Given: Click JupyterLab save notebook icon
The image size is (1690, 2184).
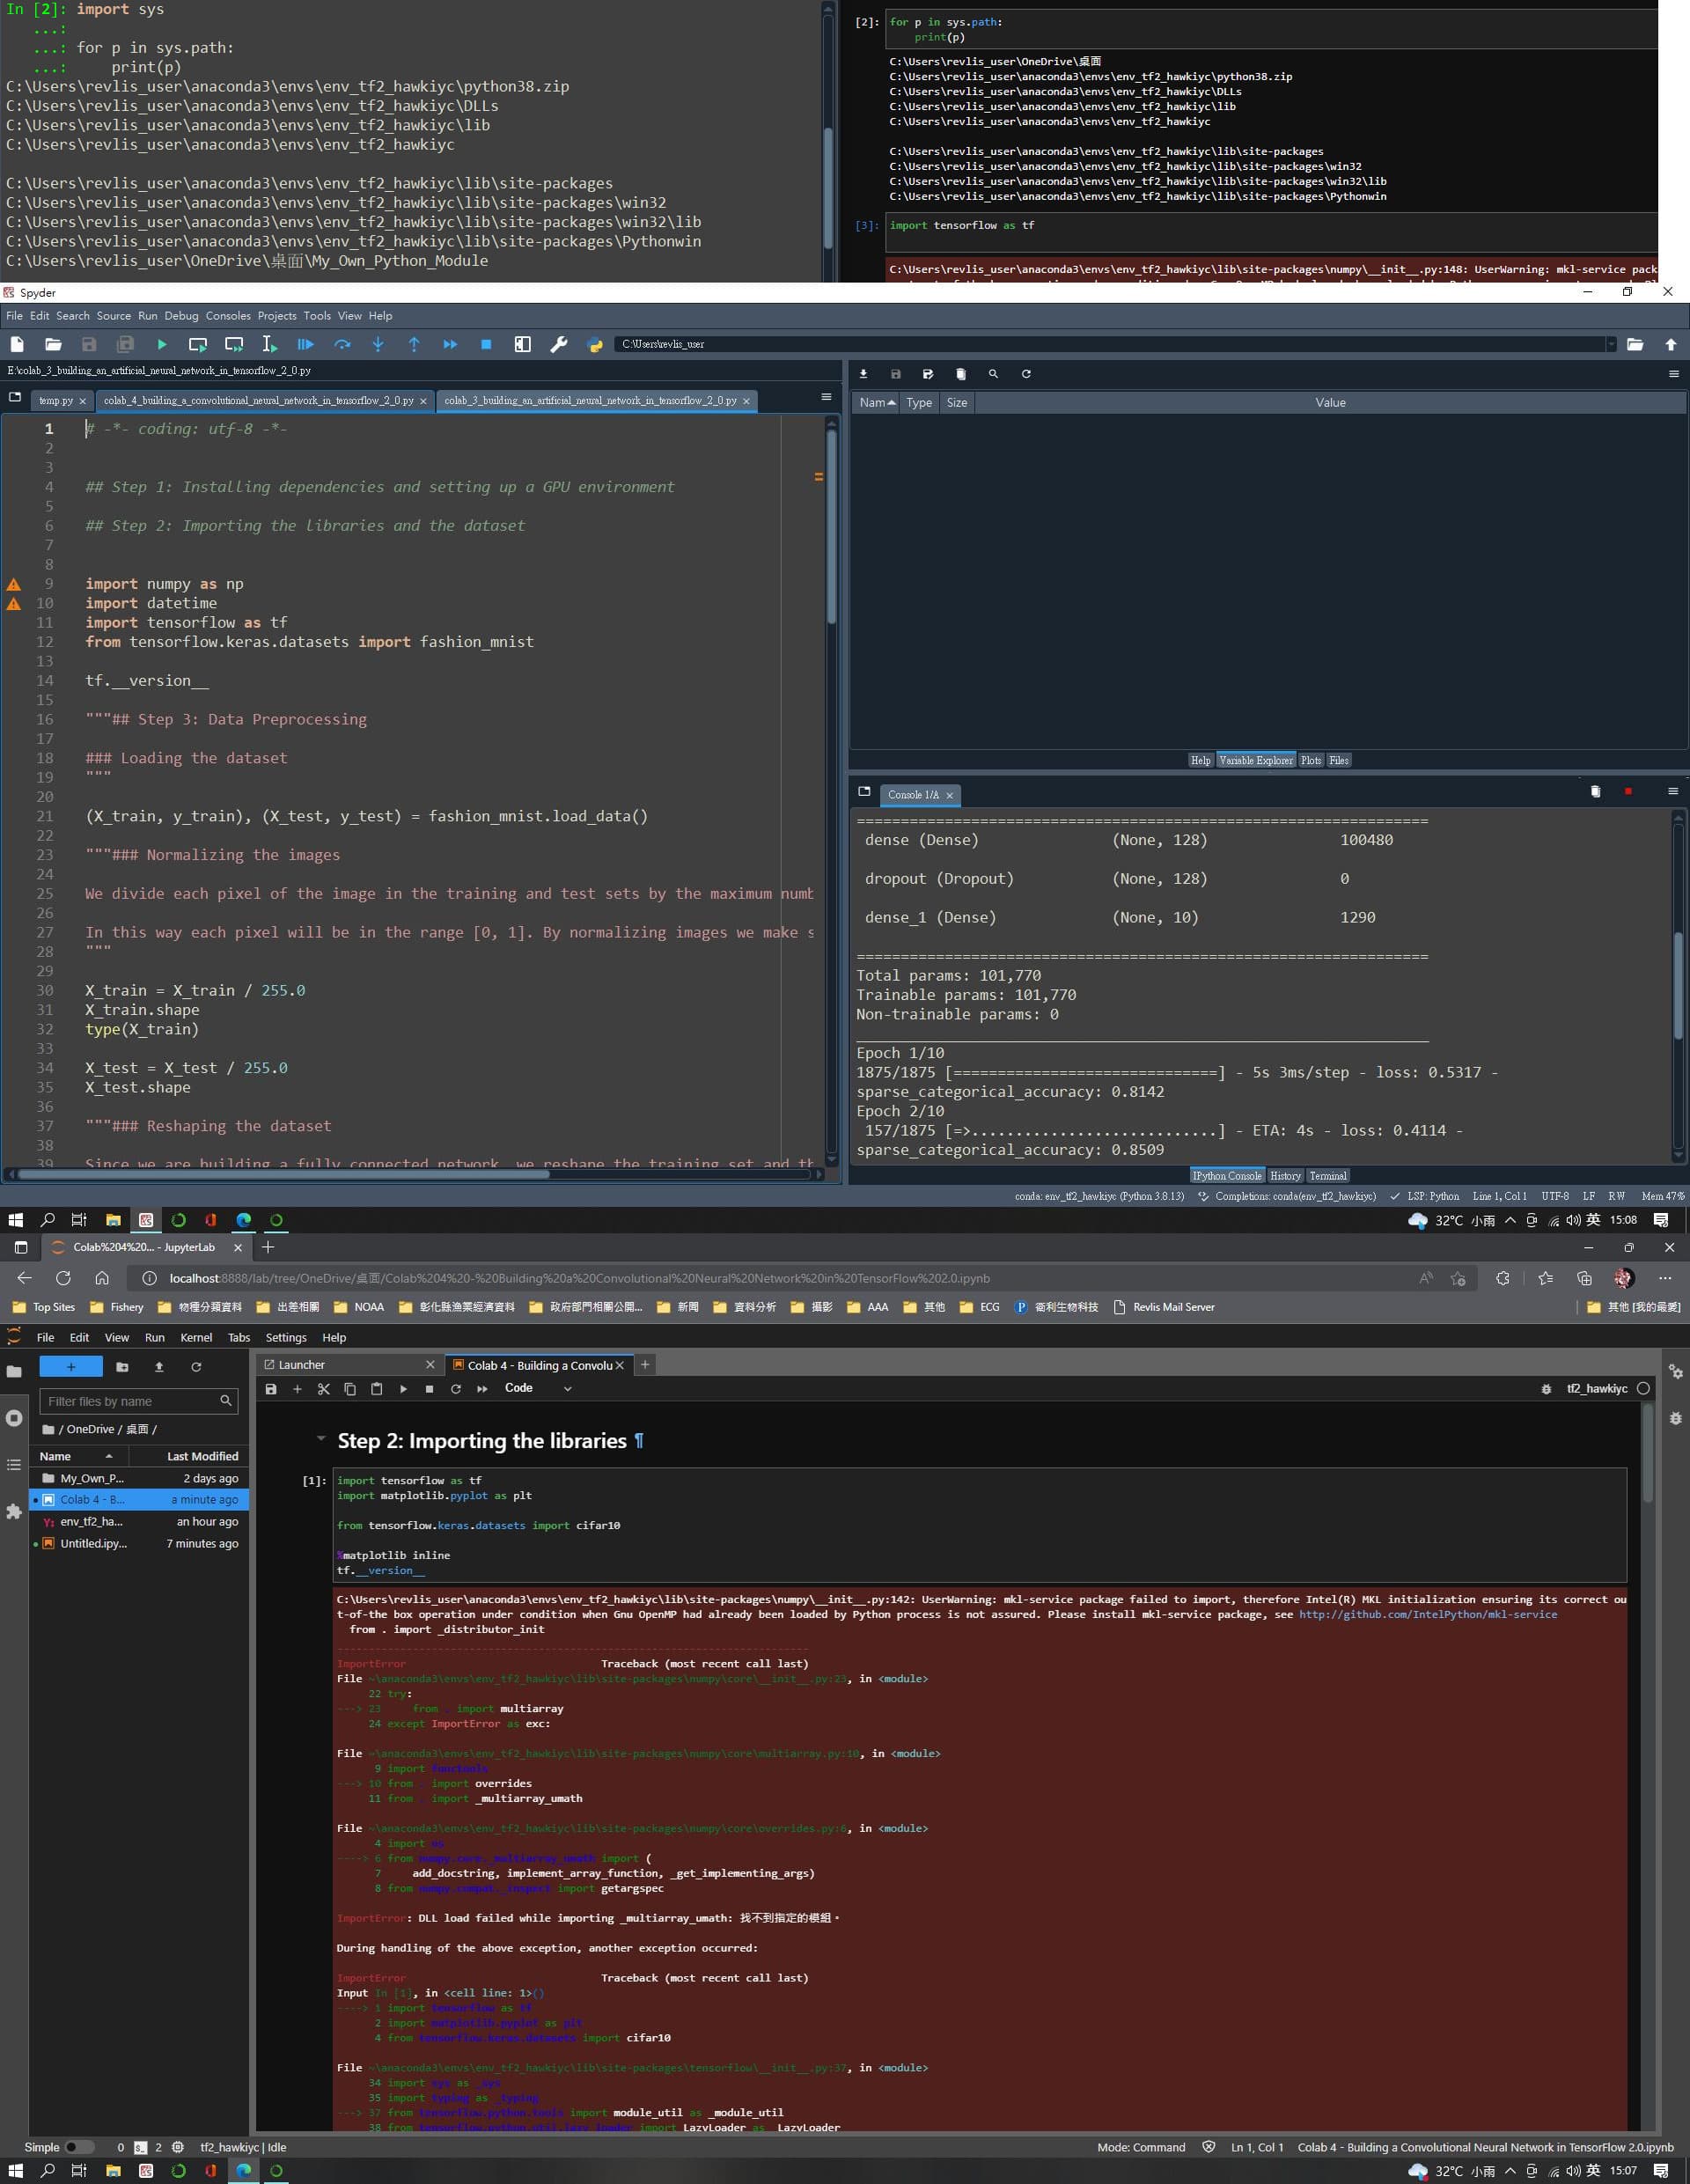Looking at the screenshot, I should 270,1389.
